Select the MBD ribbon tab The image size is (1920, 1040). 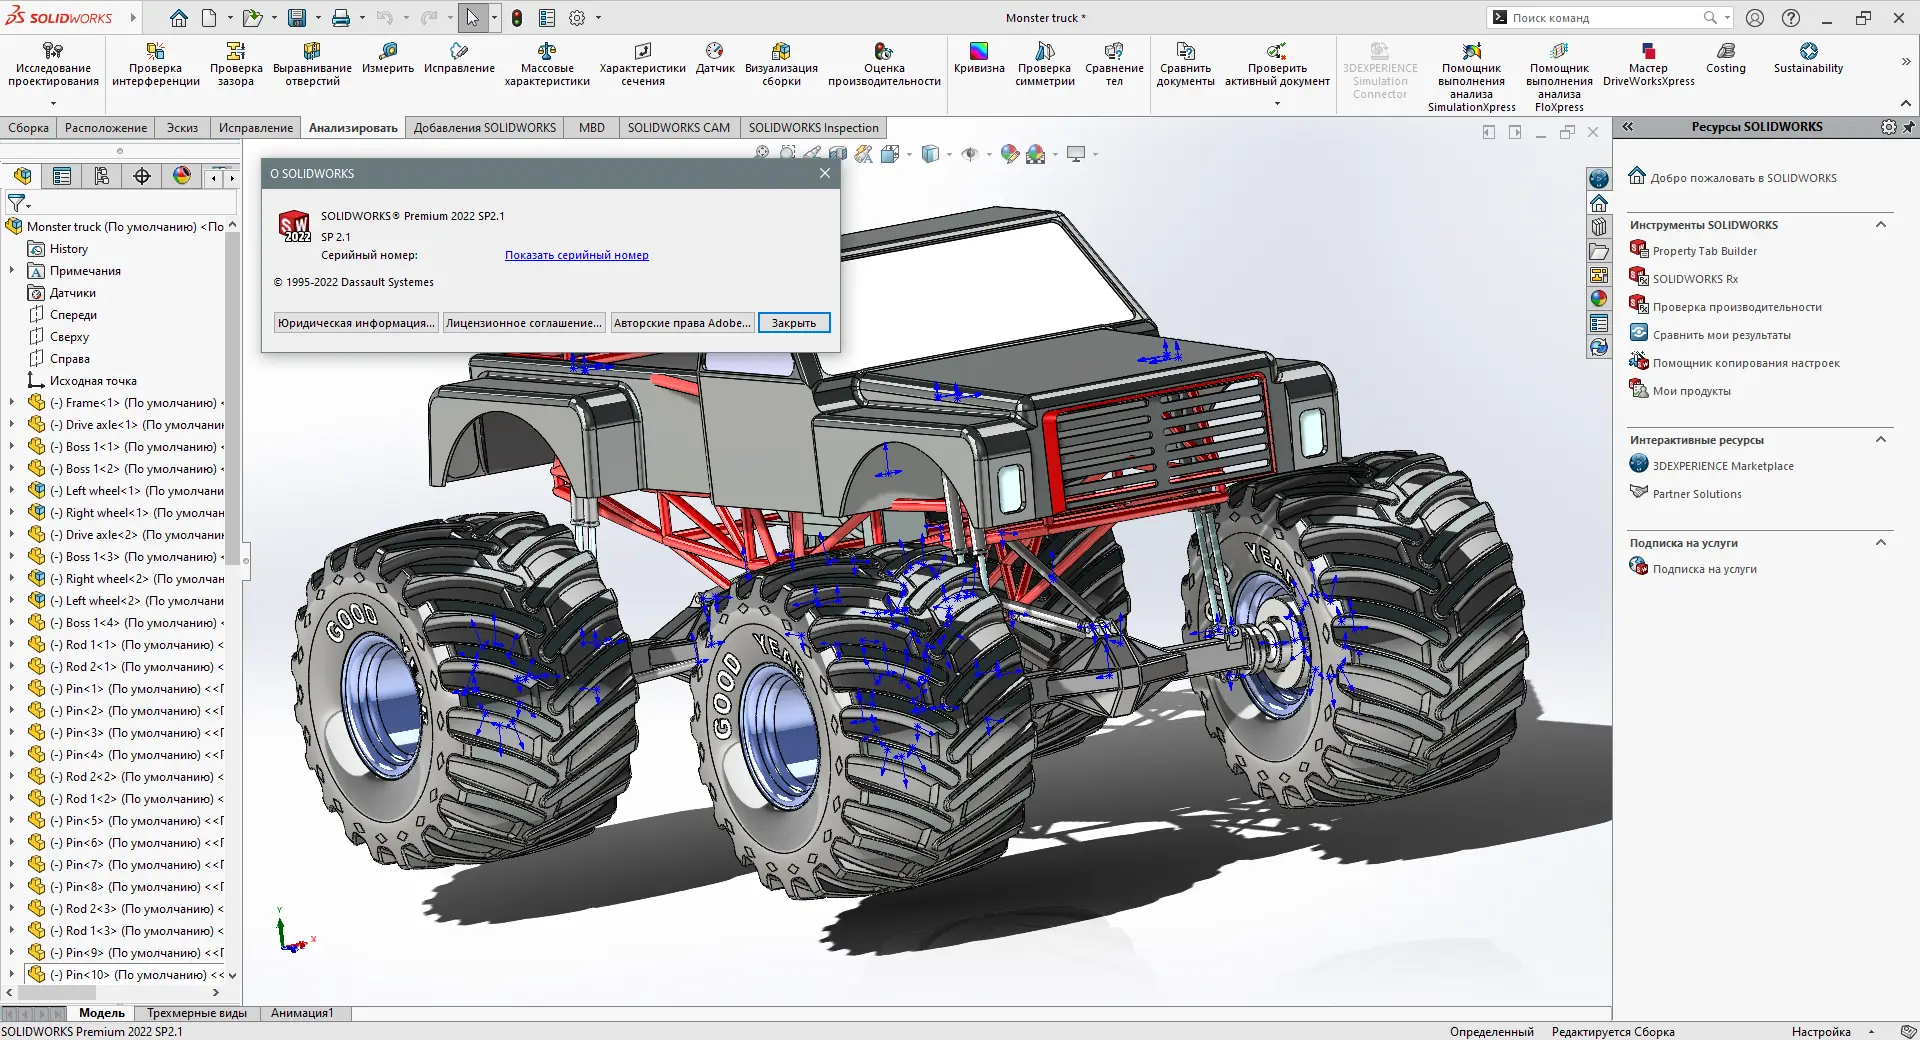[591, 127]
